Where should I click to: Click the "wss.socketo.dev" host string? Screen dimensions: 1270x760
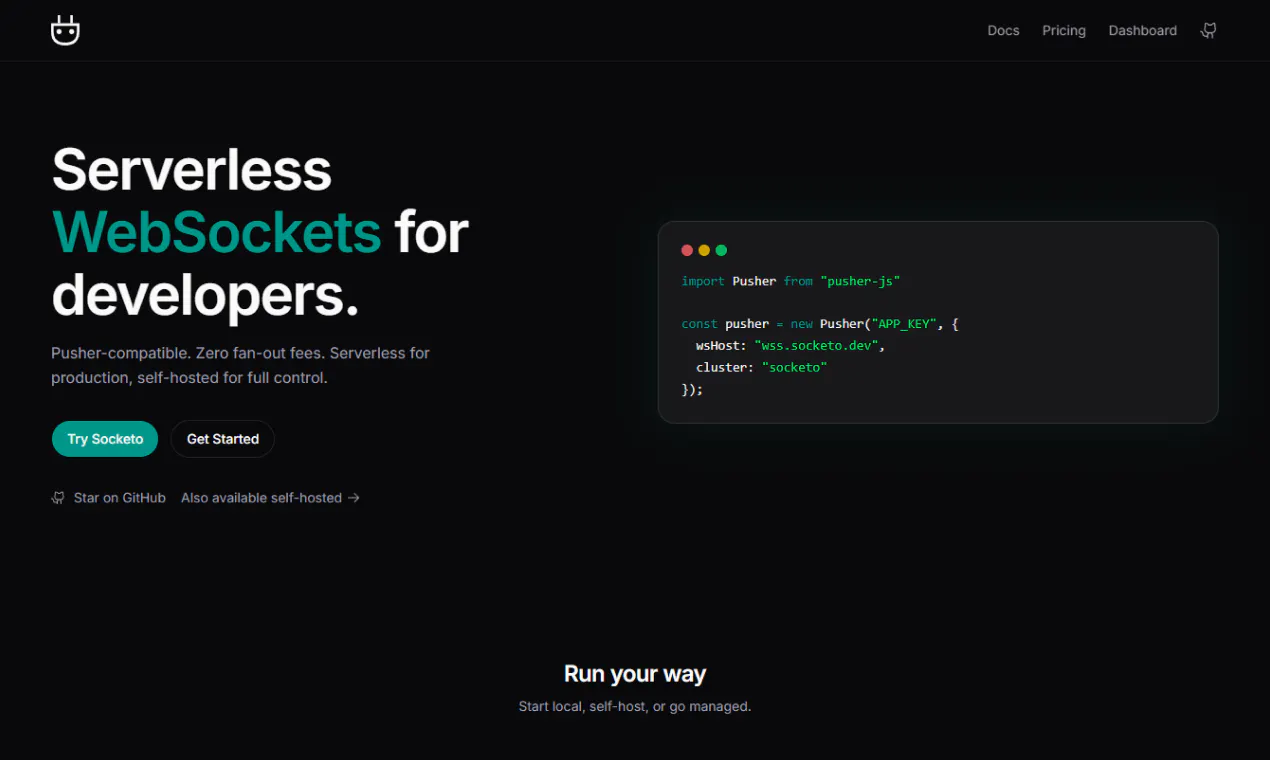(816, 345)
